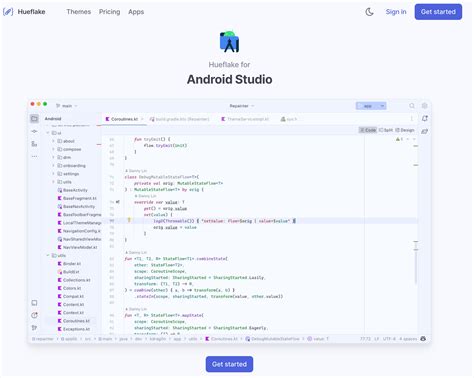
Task: Click the top-right Get started button
Action: pyautogui.click(x=438, y=12)
